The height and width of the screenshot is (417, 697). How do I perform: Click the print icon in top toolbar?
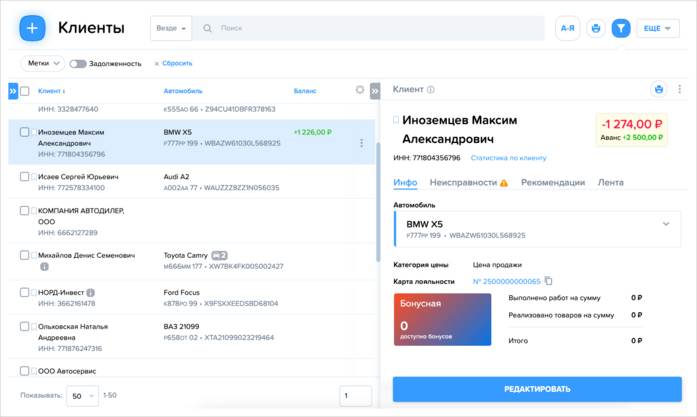pos(596,28)
